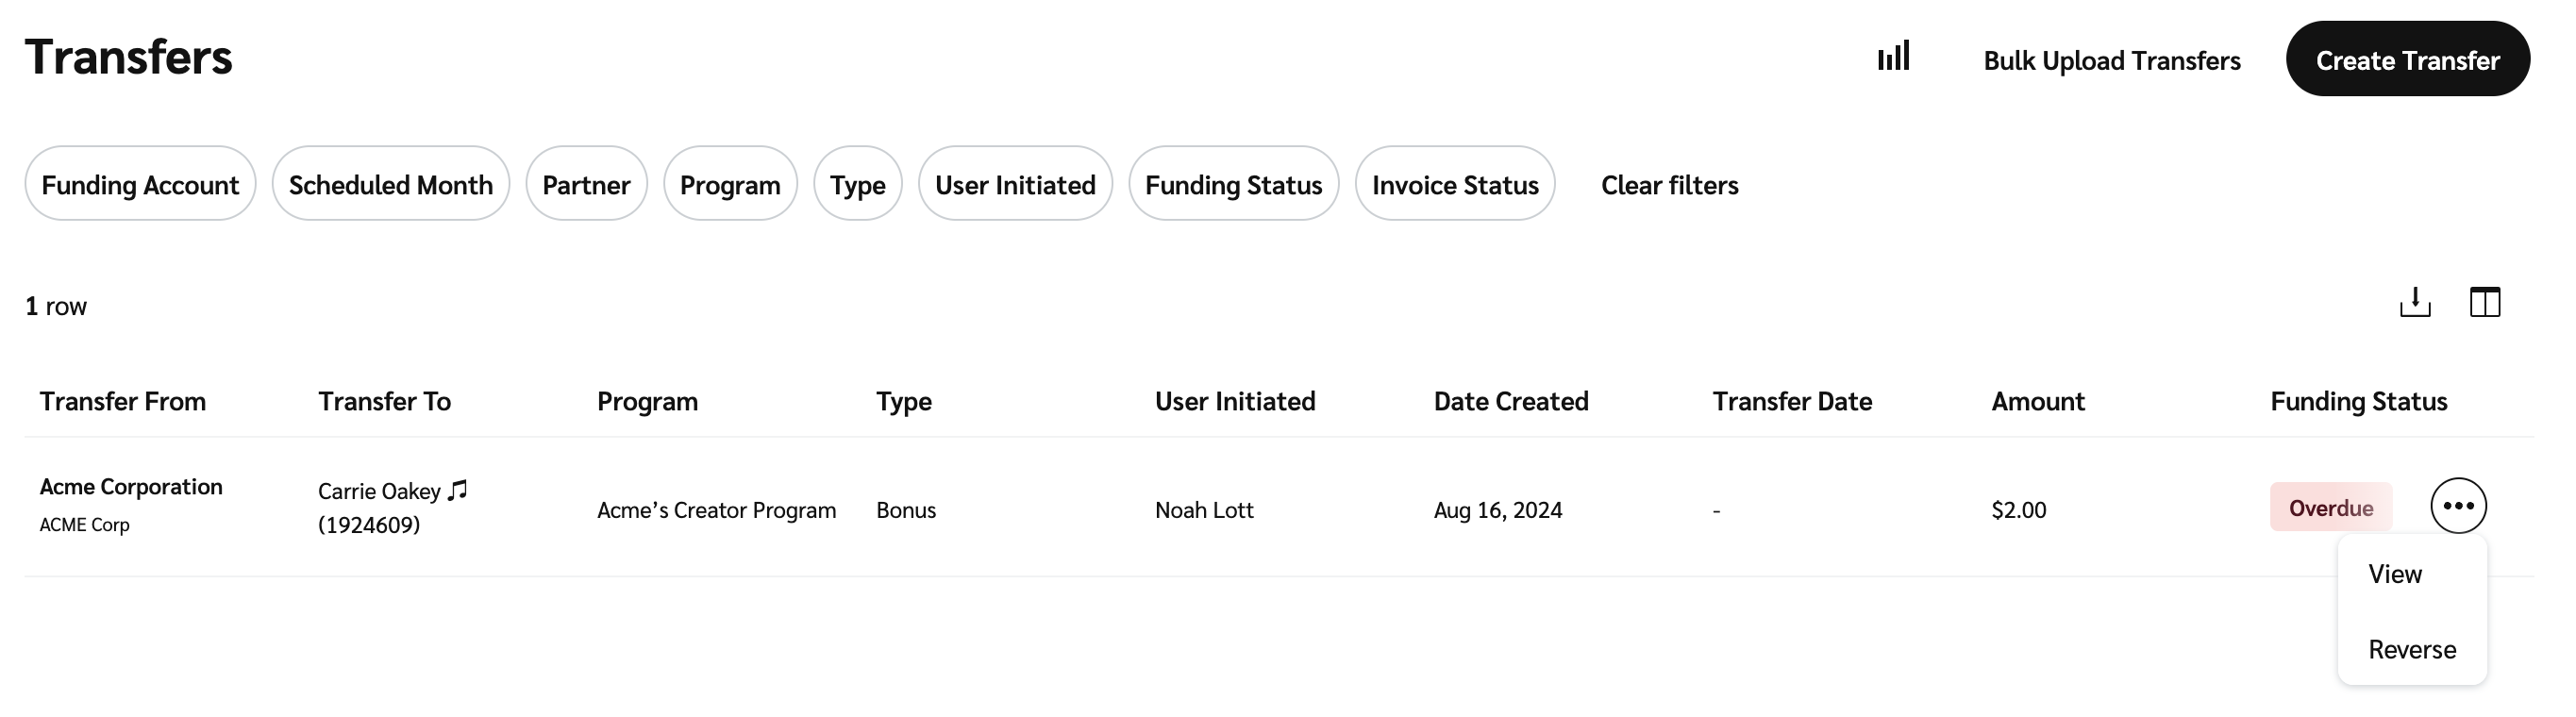The width and height of the screenshot is (2576, 717).
Task: Expand the Funding Account filter
Action: coord(140,185)
